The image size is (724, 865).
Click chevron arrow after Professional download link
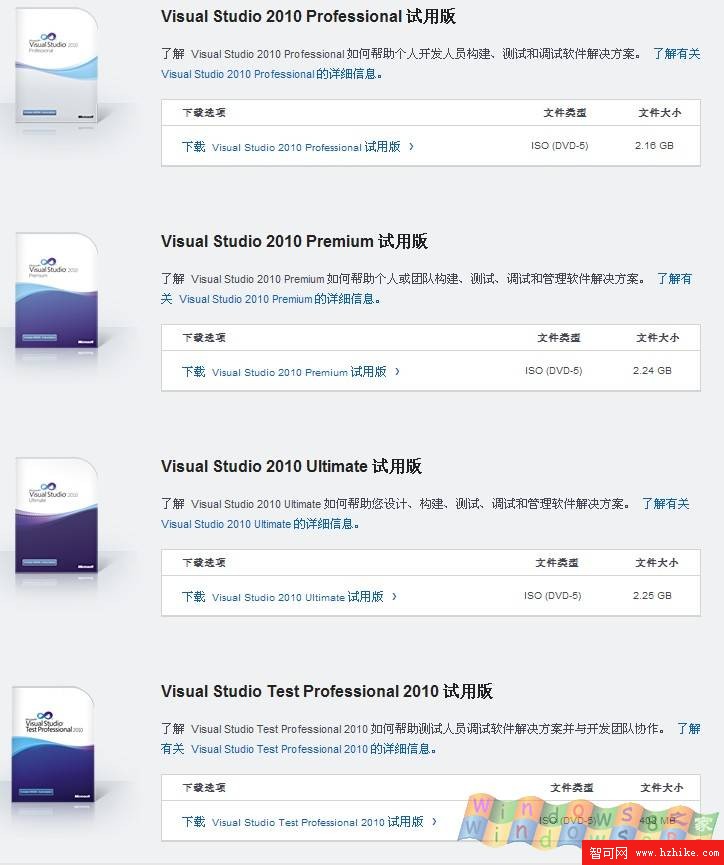[x=411, y=147]
